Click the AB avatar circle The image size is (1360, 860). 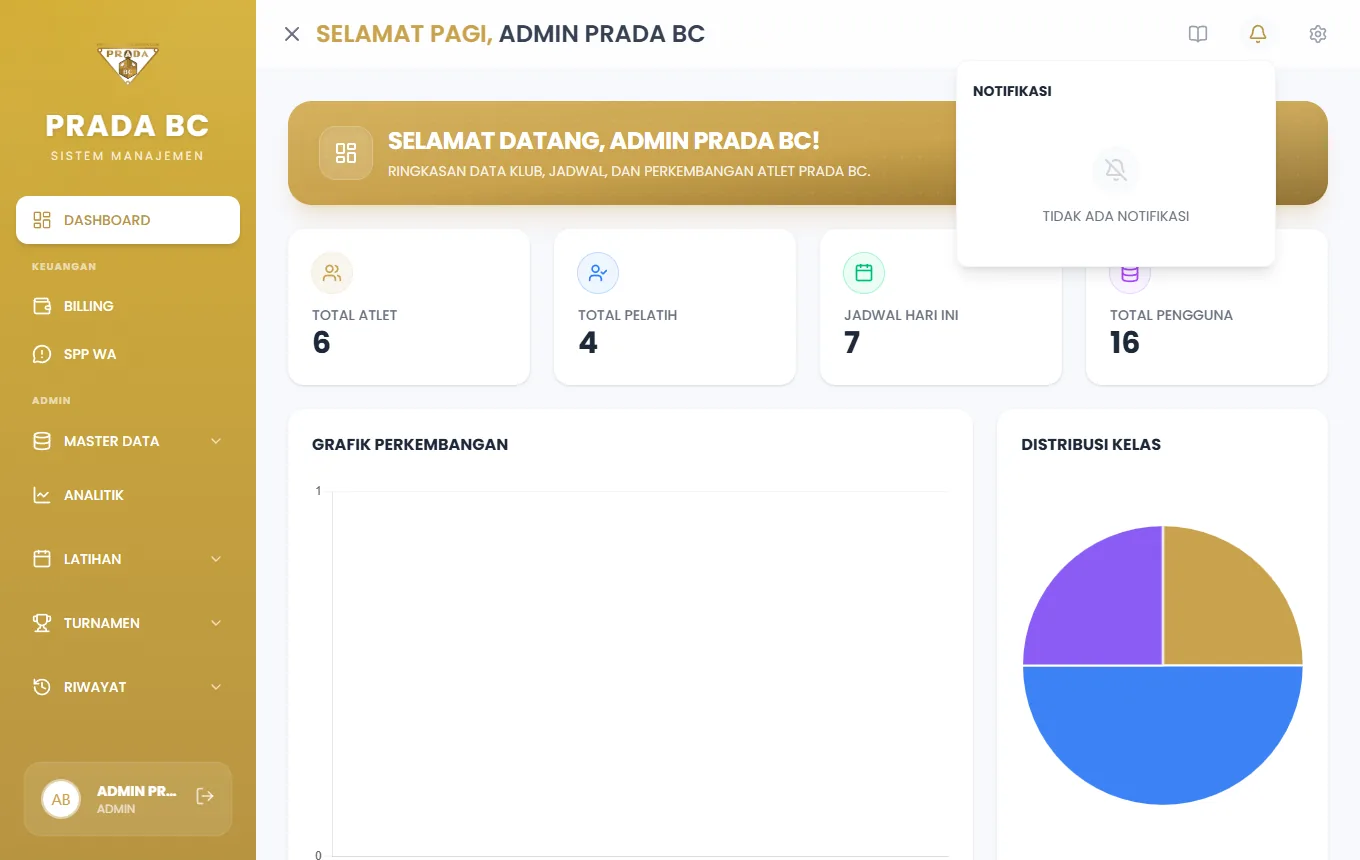click(61, 799)
